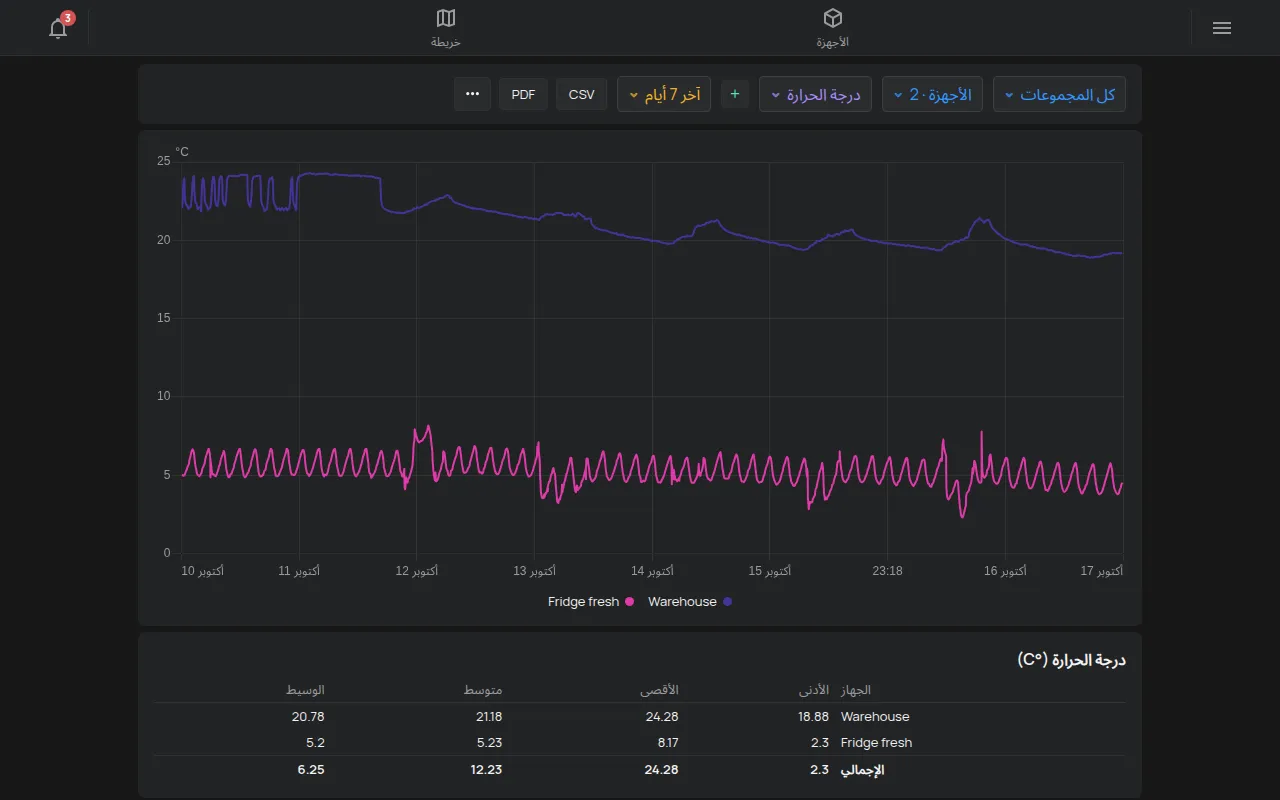Open the last 7 days range dropdown
This screenshot has height=800, width=1280.
(664, 94)
